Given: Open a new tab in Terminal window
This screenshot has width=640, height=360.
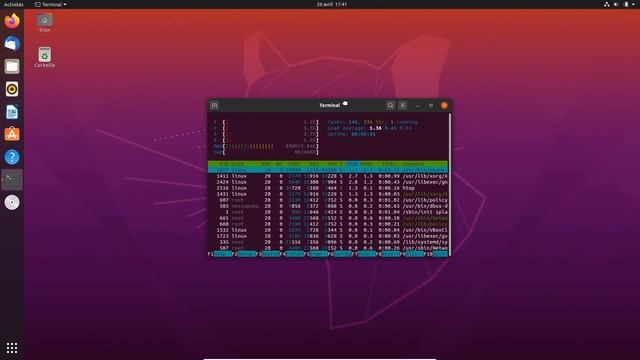Looking at the screenshot, I should (214, 106).
